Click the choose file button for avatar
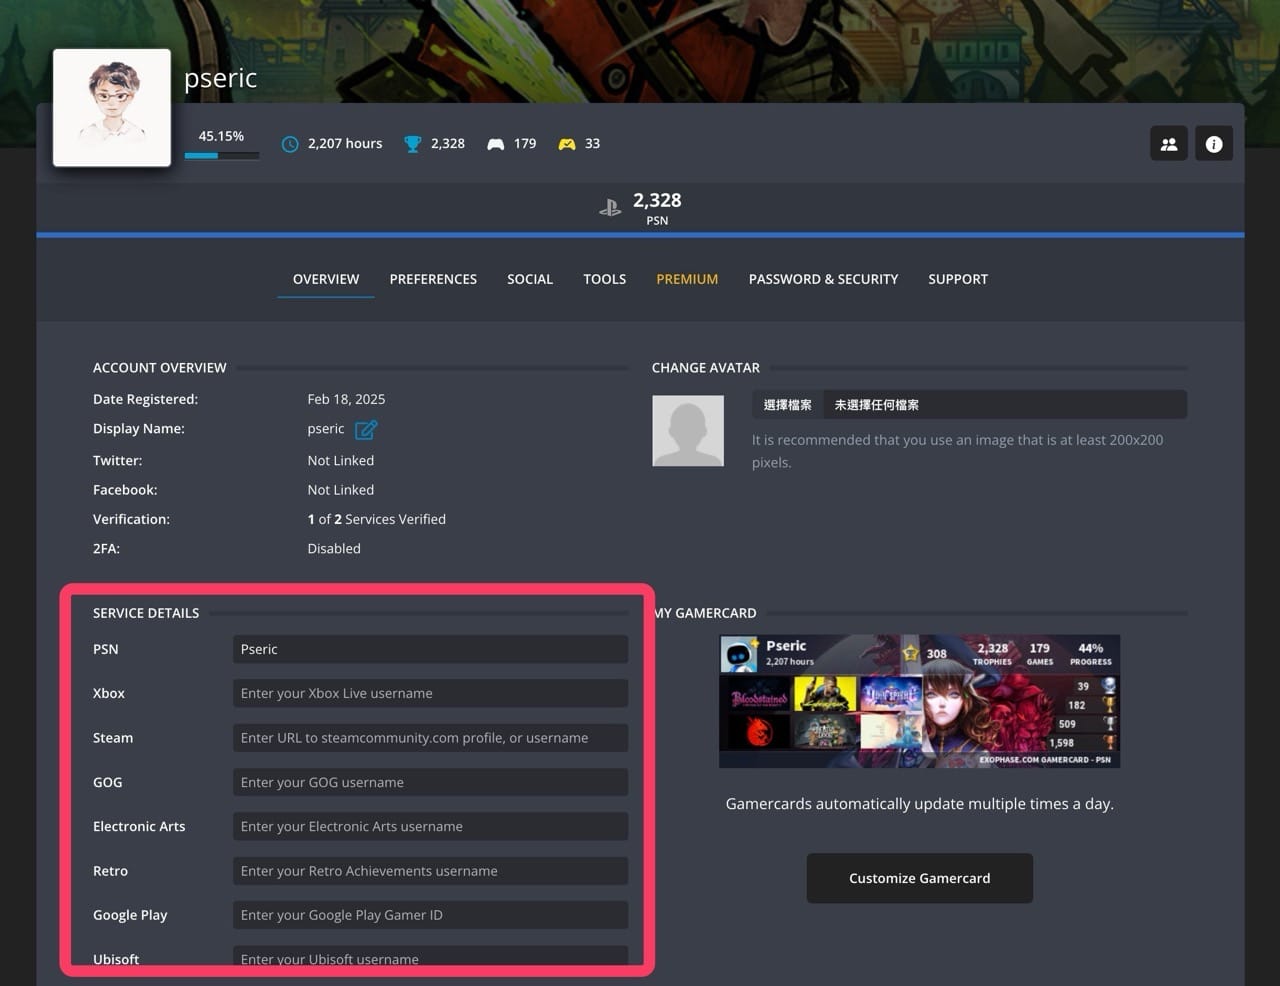Screen dimensions: 1280x986 tap(788, 405)
